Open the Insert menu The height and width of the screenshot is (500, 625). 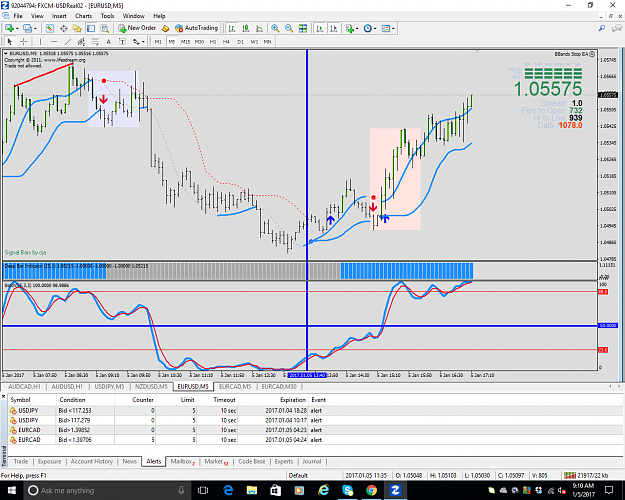coord(59,16)
